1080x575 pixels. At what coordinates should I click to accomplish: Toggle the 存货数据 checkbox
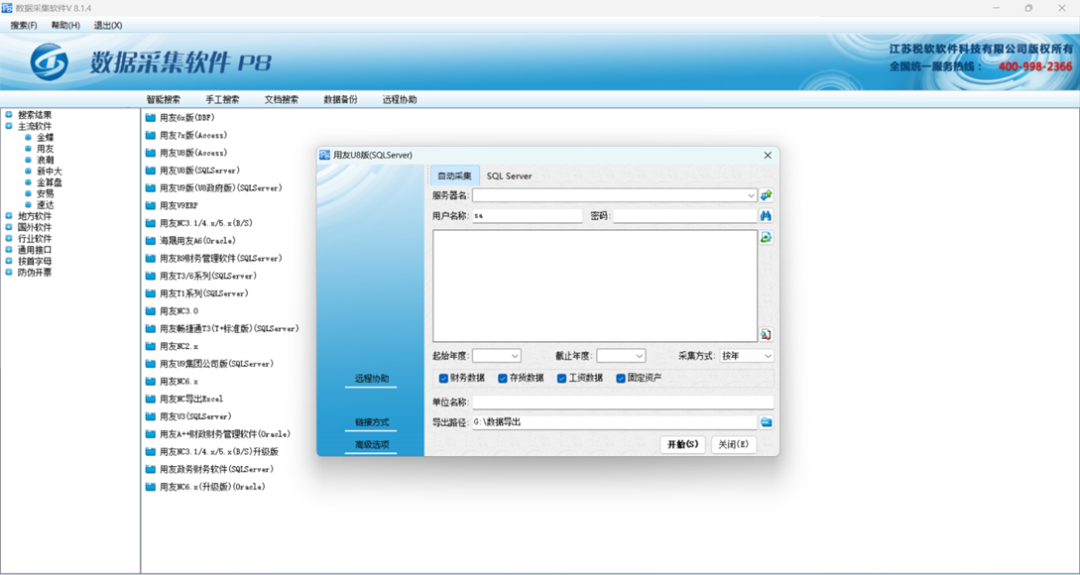pyautogui.click(x=503, y=378)
